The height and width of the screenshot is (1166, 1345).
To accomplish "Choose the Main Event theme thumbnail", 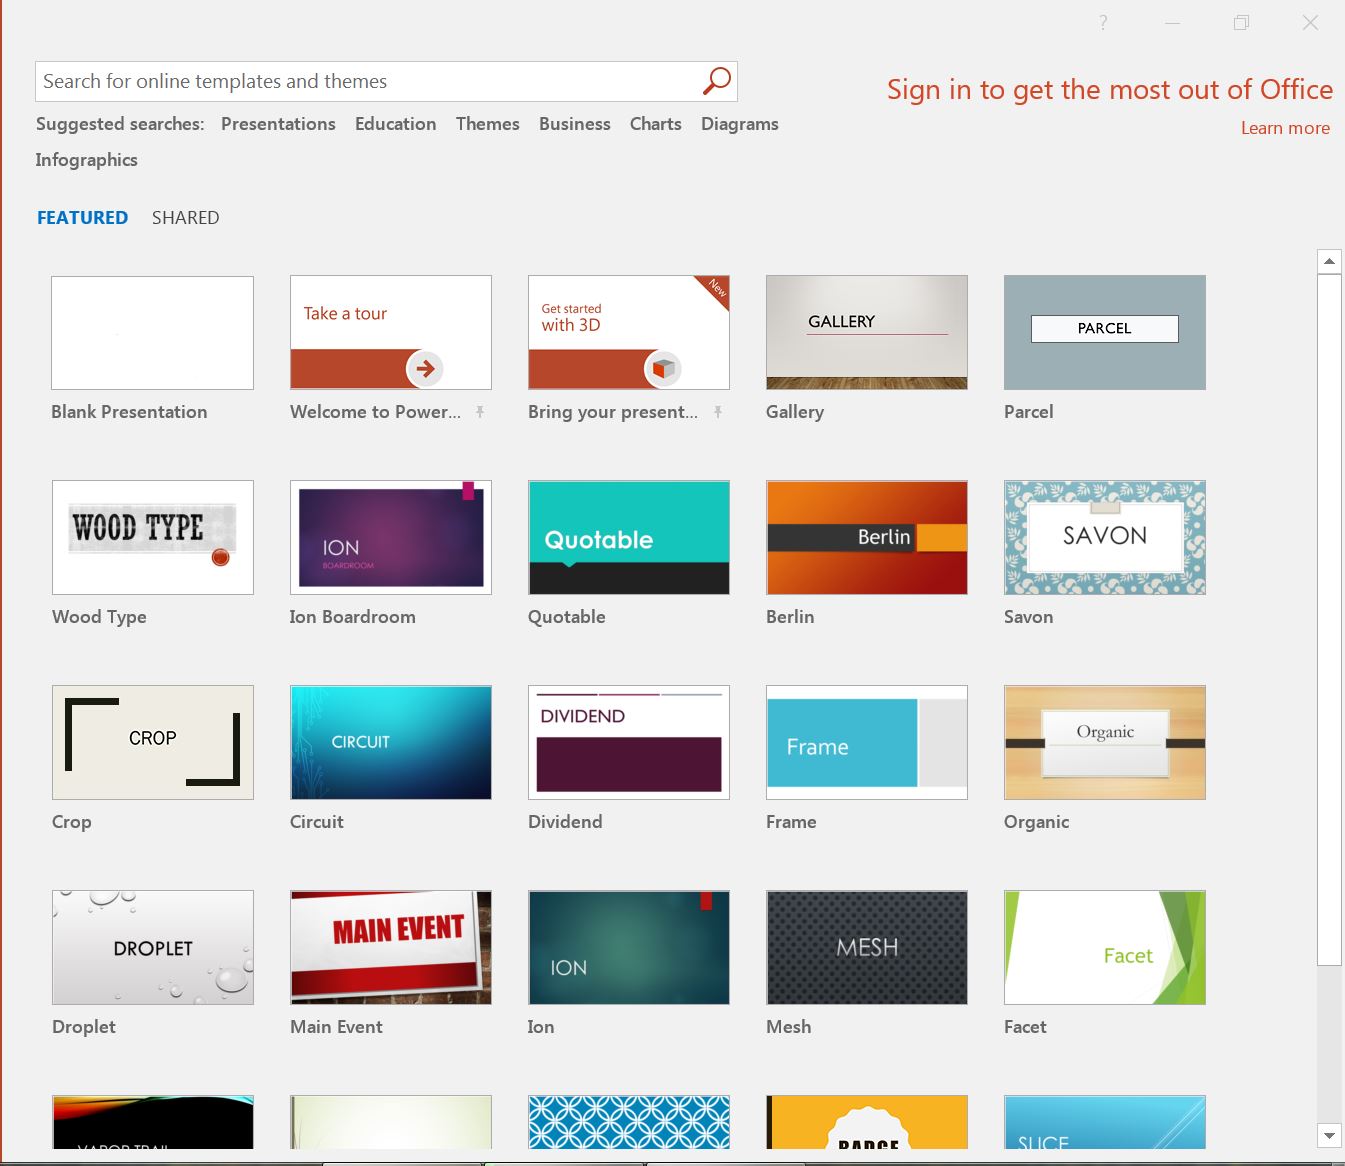I will (x=390, y=948).
